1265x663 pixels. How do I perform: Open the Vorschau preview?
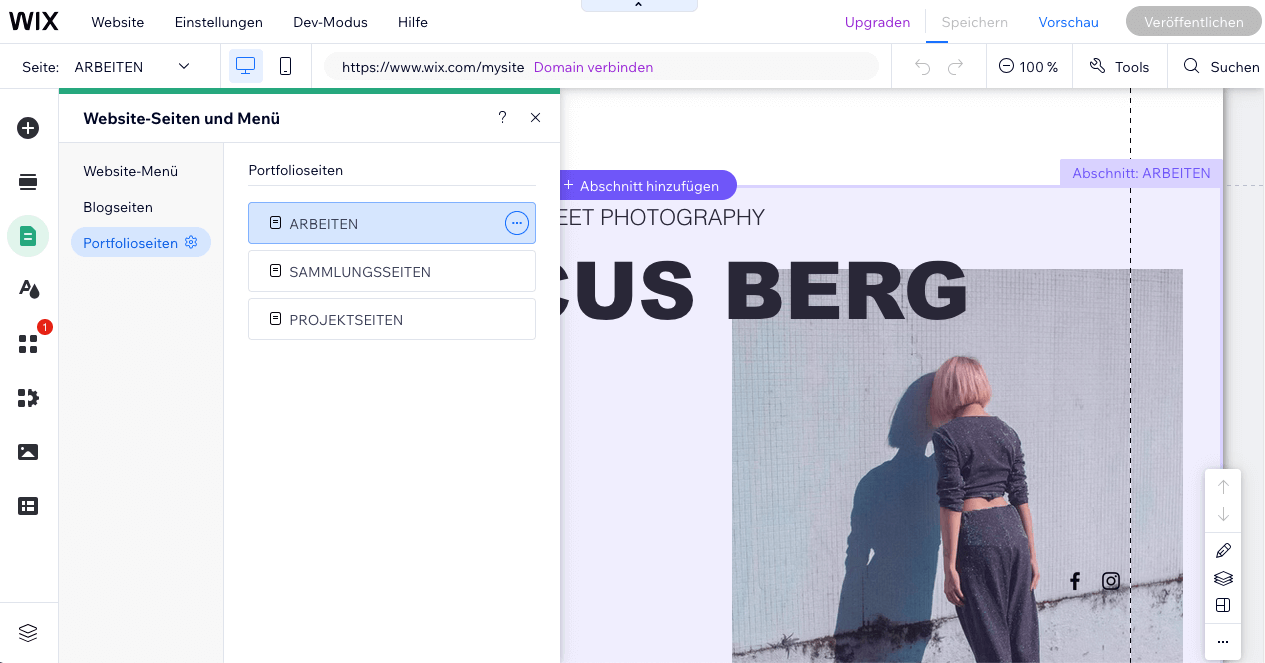[1069, 22]
